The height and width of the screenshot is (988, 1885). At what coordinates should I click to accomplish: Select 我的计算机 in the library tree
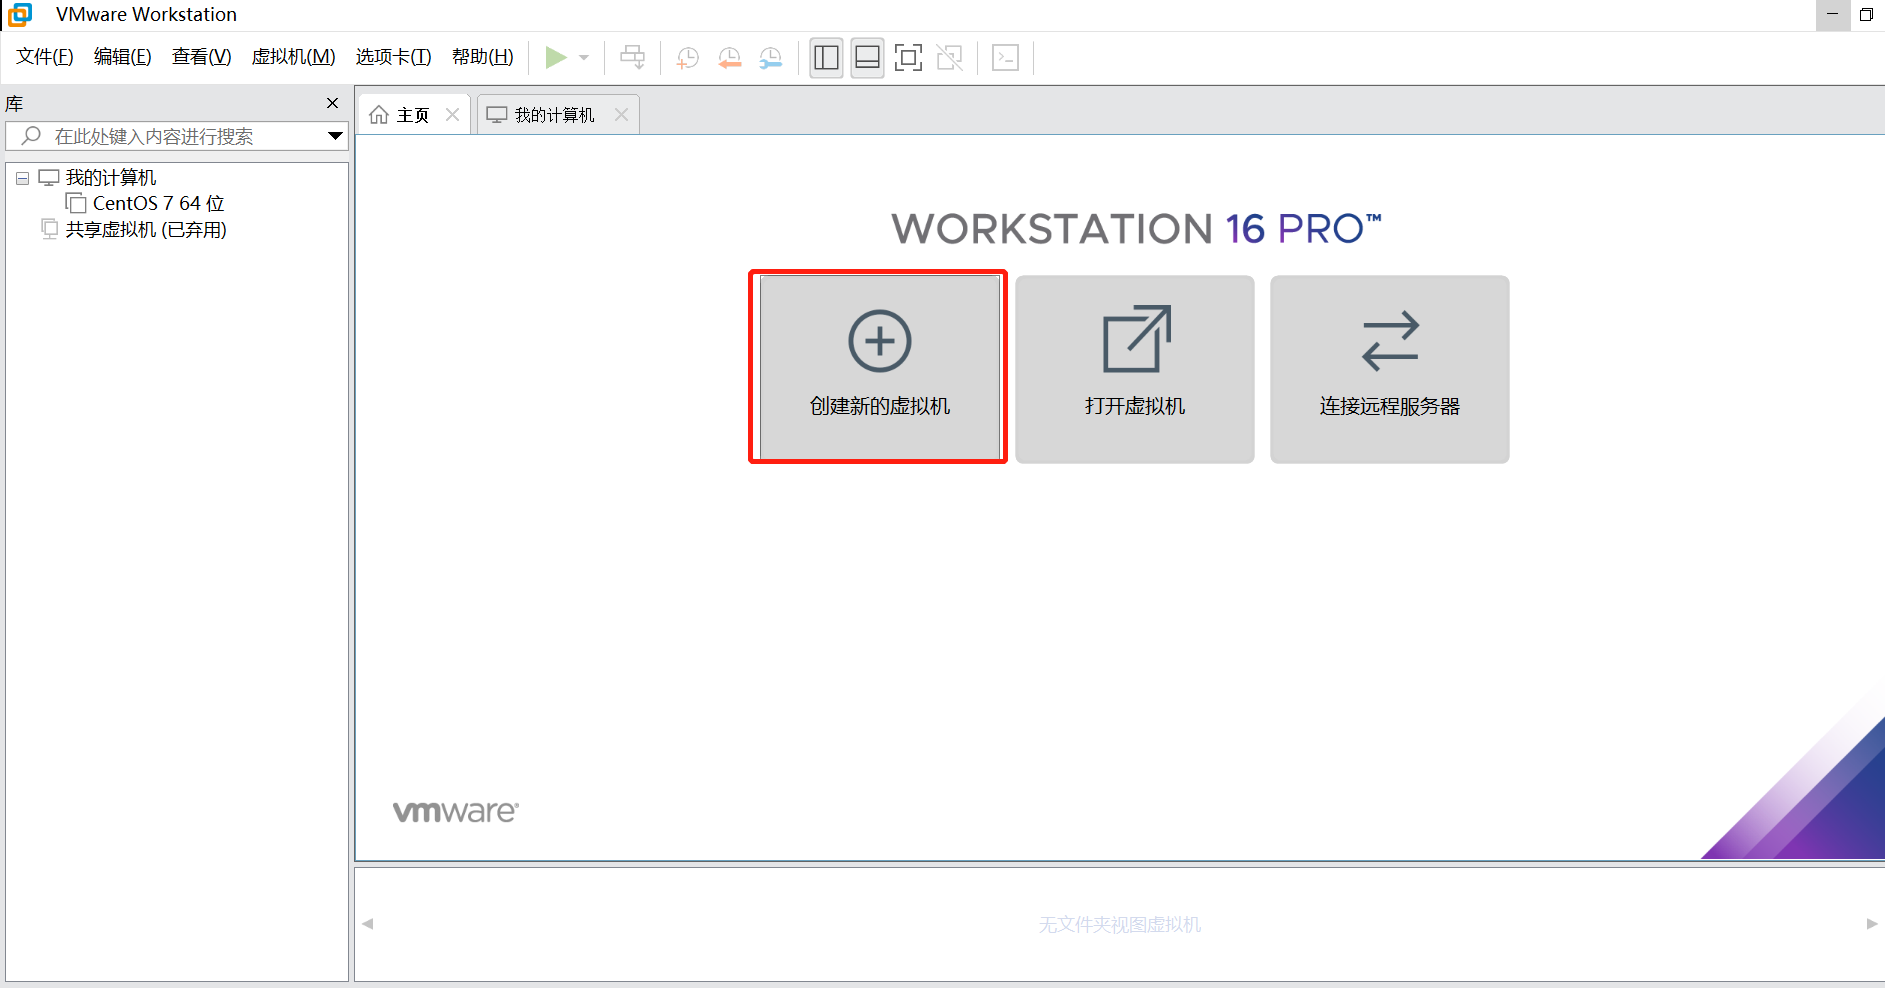[x=111, y=178]
